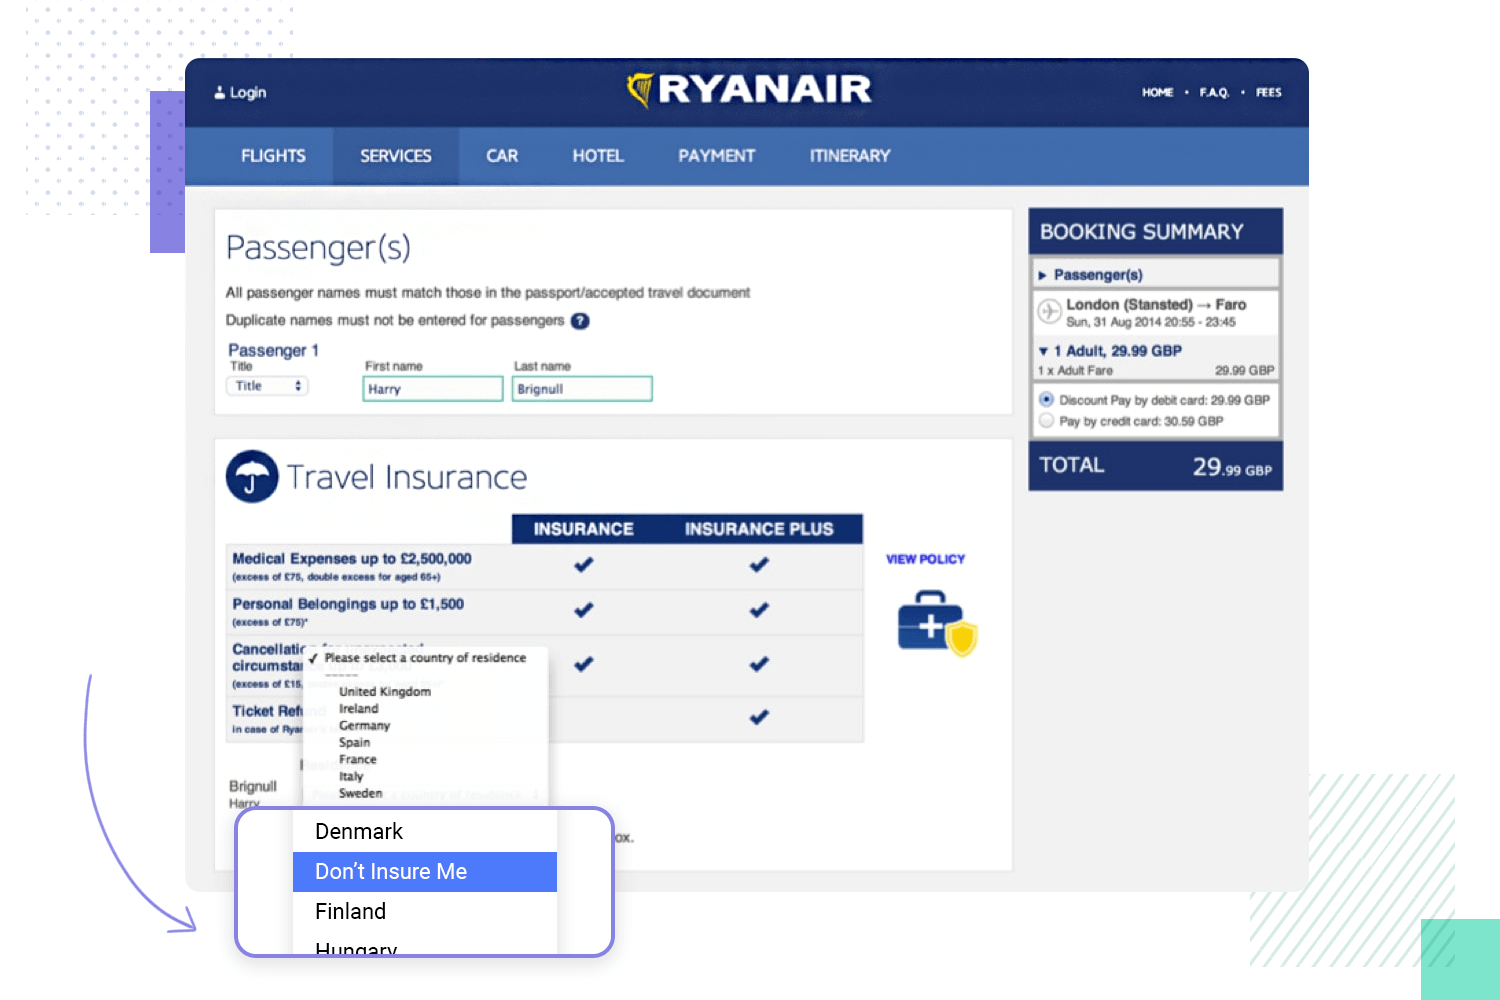Open the FEES link

click(x=1269, y=92)
